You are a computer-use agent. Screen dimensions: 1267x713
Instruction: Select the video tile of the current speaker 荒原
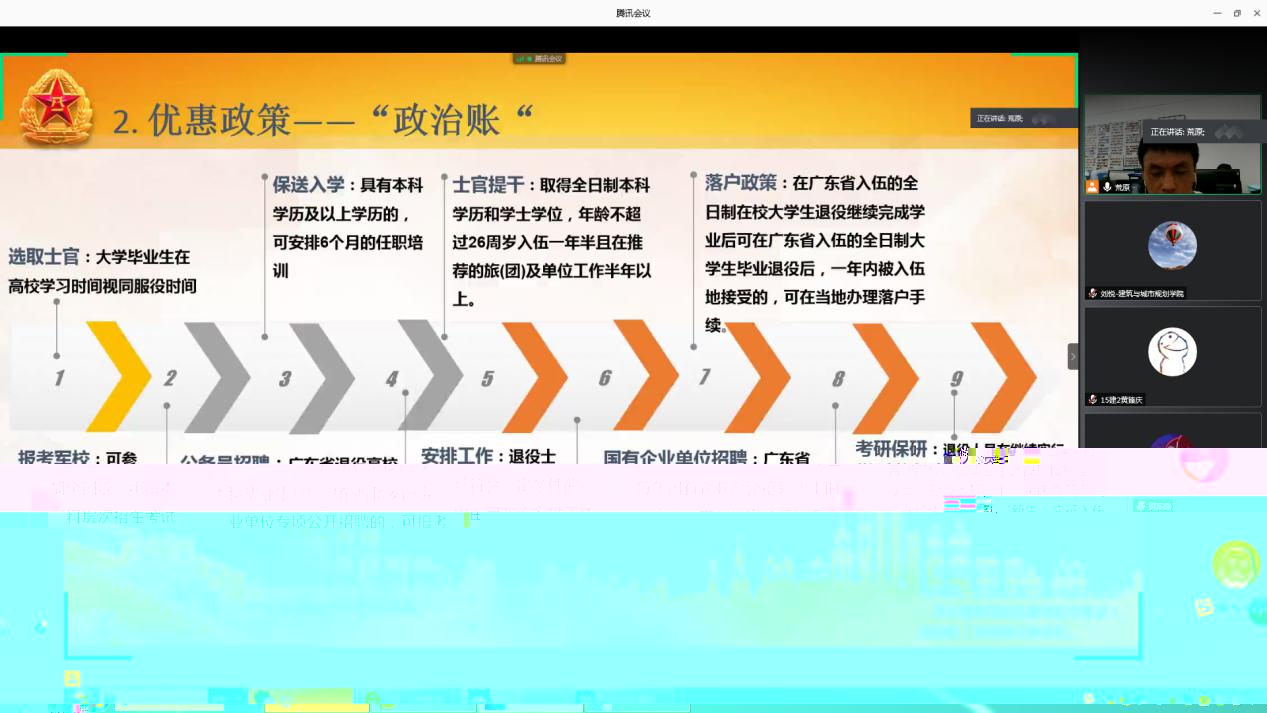[1173, 145]
